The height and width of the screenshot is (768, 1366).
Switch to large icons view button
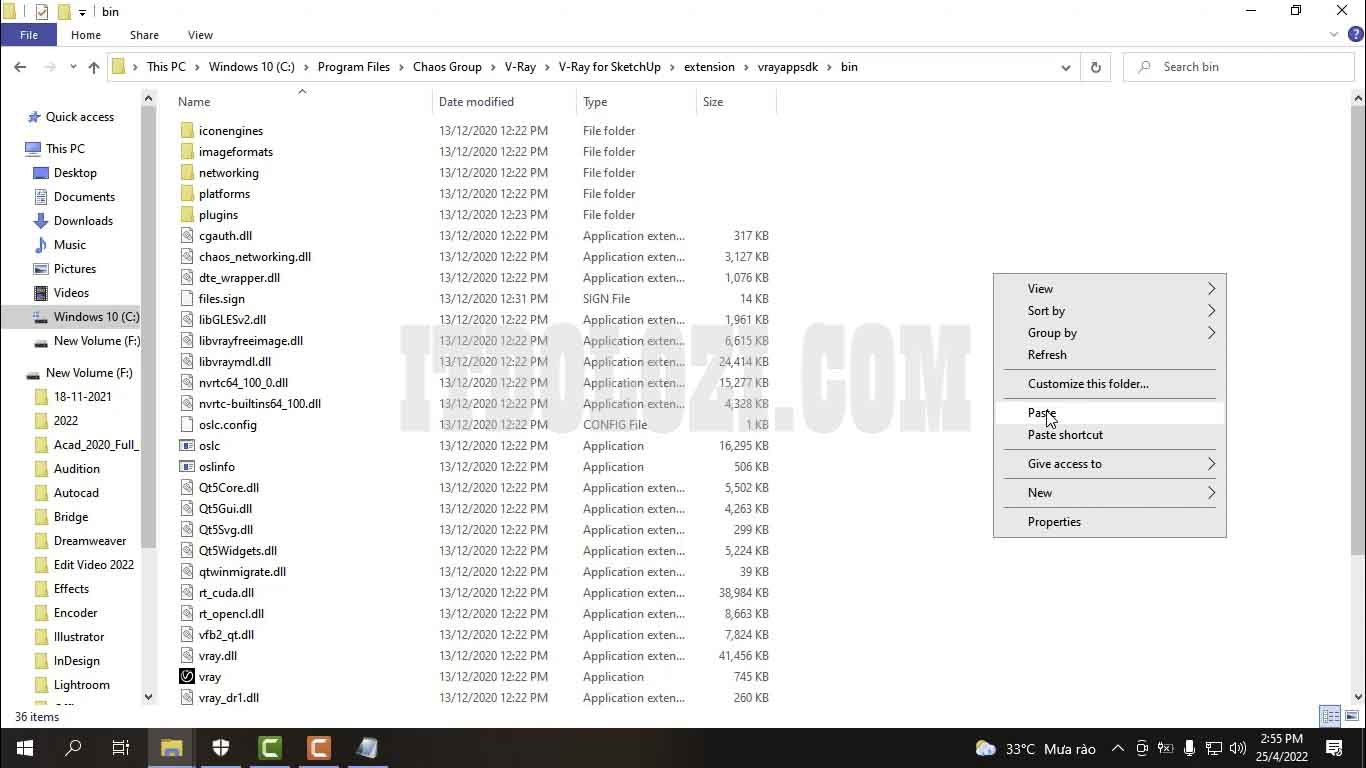1351,716
